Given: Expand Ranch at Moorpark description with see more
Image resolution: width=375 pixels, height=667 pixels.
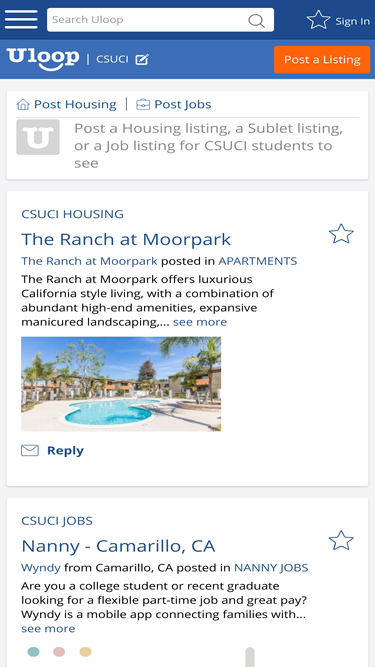Looking at the screenshot, I should pyautogui.click(x=200, y=322).
